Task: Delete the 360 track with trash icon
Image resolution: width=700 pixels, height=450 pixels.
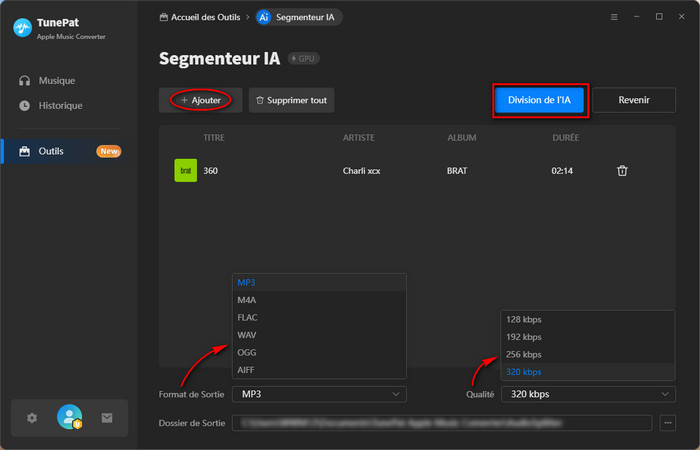Action: click(x=622, y=171)
